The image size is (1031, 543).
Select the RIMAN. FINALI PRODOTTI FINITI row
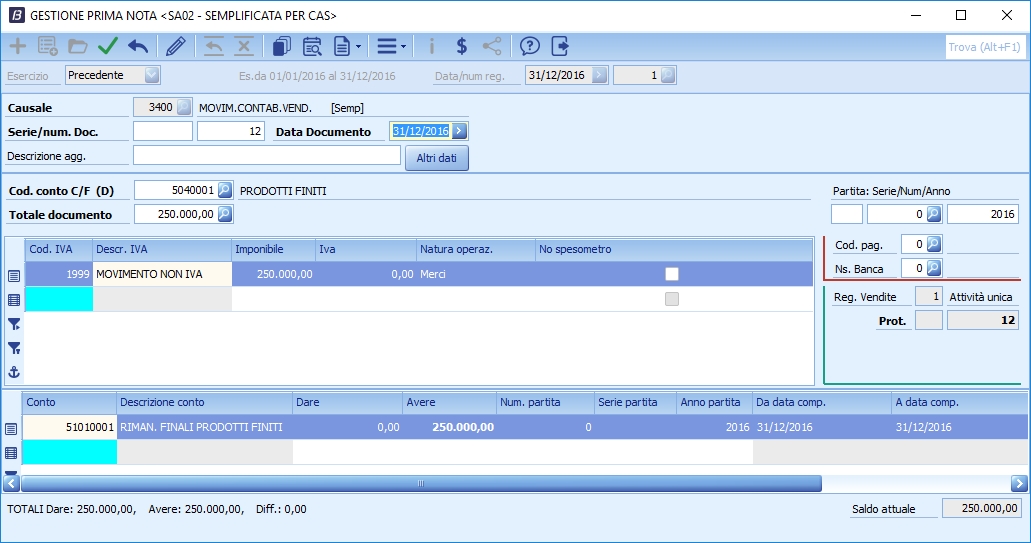[525, 427]
